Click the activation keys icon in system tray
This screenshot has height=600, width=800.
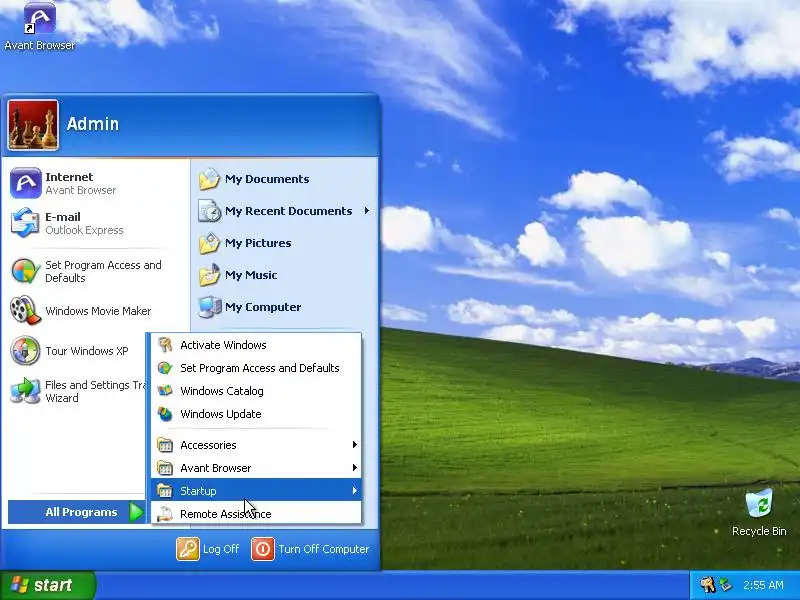(708, 585)
